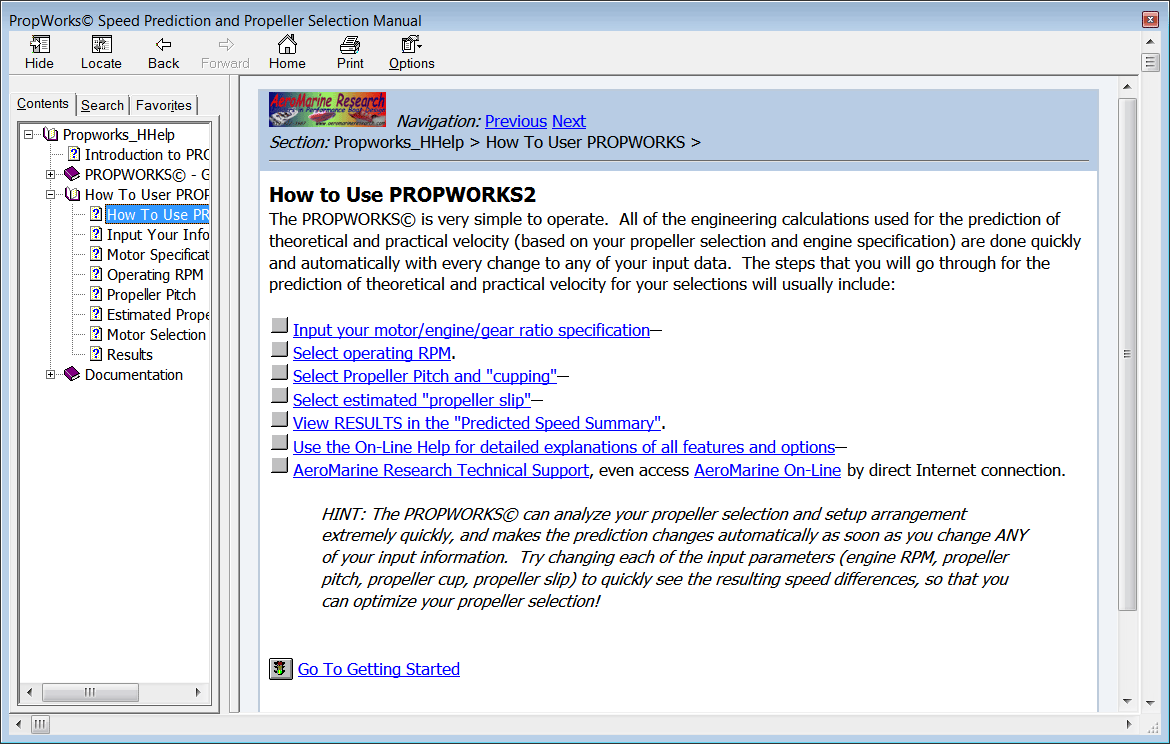Viewport: 1170px width, 744px height.
Task: Switch to the Favorites tab
Action: click(x=163, y=105)
